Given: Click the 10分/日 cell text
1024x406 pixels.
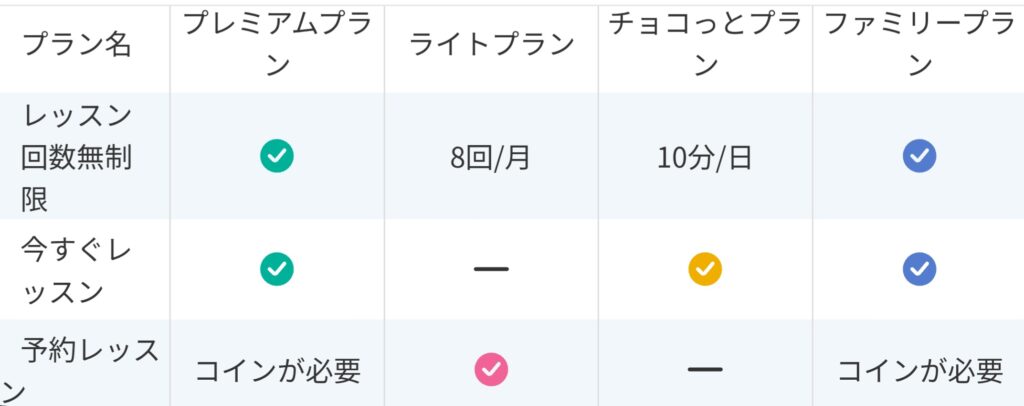Looking at the screenshot, I should tap(705, 158).
